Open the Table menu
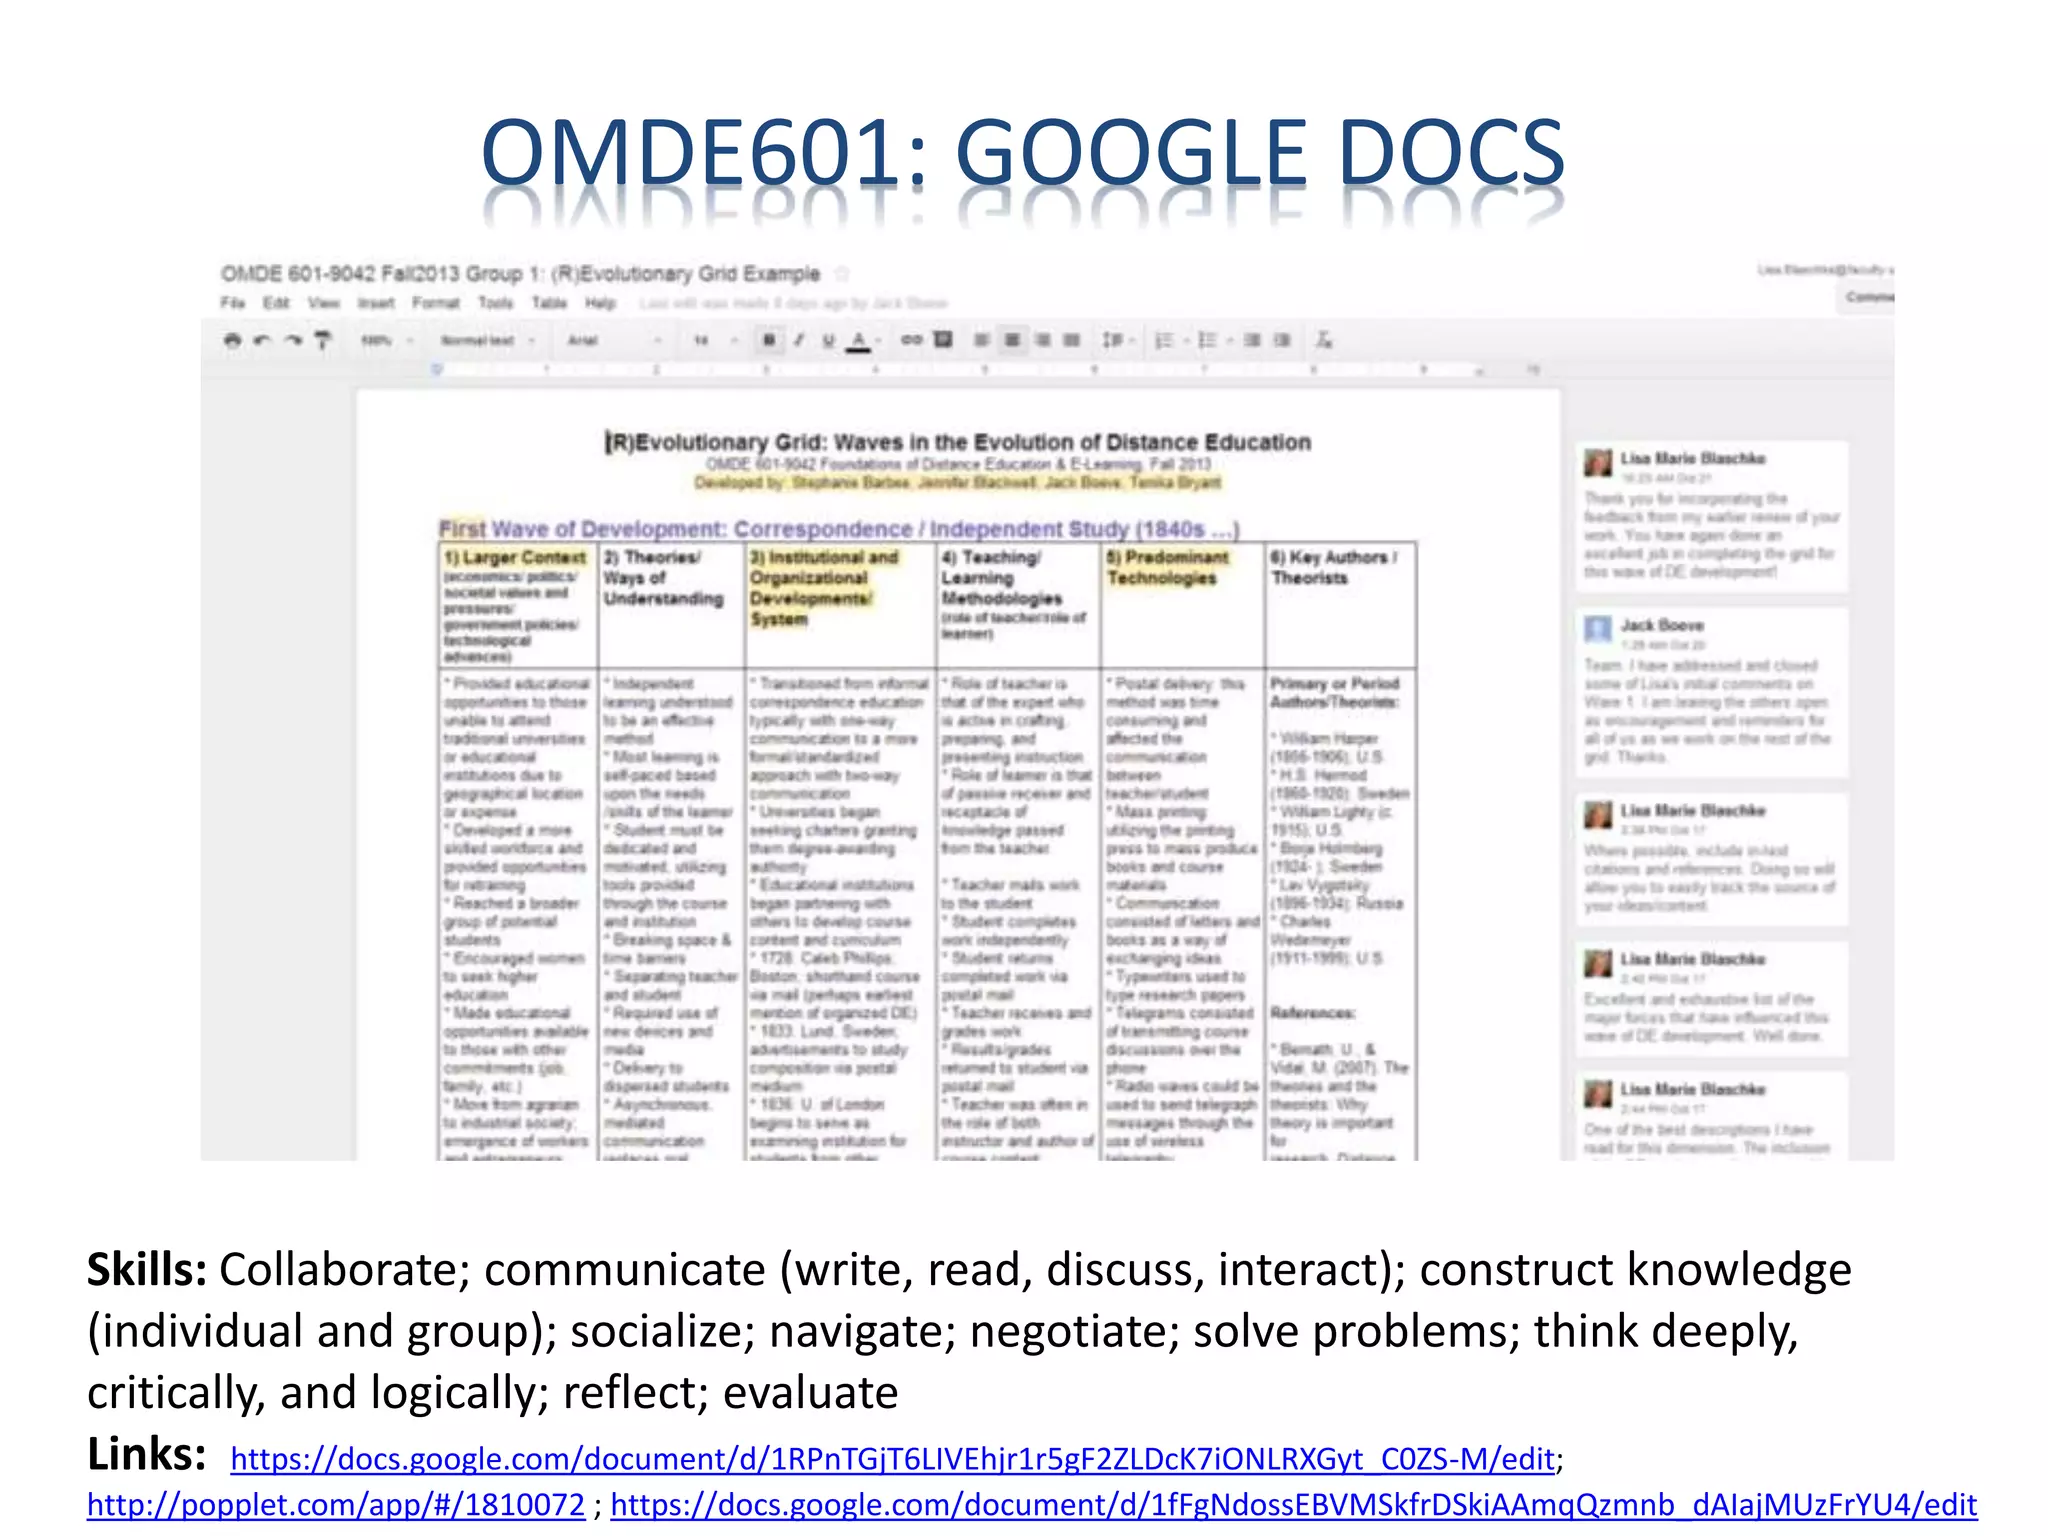 (x=549, y=302)
